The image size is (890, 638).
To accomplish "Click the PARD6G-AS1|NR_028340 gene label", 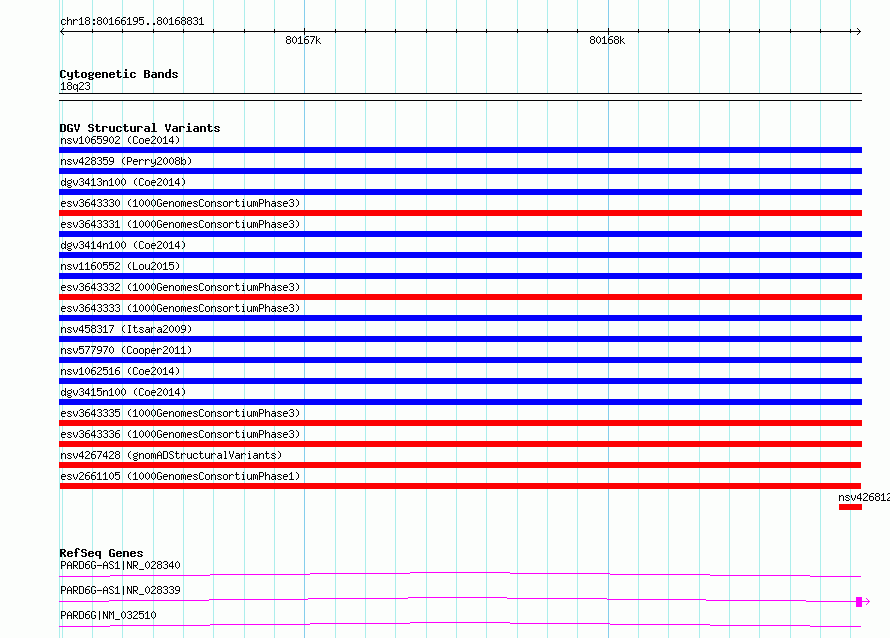I will [120, 565].
